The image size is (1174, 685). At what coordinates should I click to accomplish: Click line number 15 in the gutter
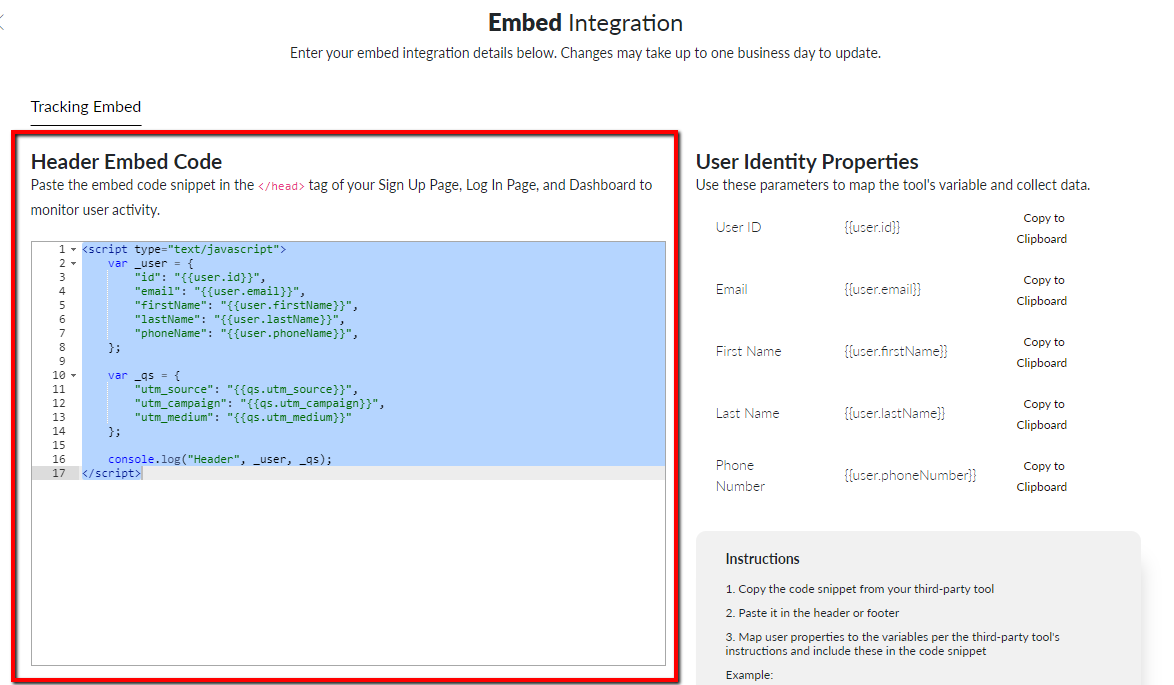[58, 445]
